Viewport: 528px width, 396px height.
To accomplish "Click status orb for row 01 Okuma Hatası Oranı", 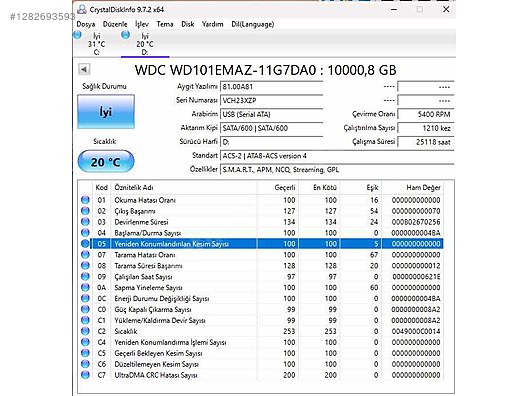I will (x=86, y=200).
